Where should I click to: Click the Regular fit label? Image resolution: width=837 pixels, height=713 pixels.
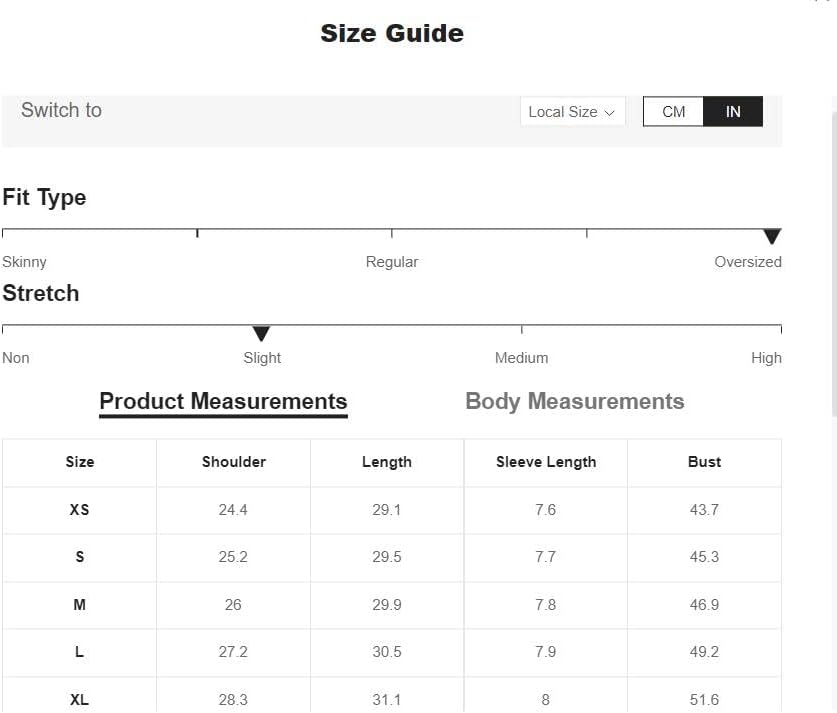(x=392, y=262)
